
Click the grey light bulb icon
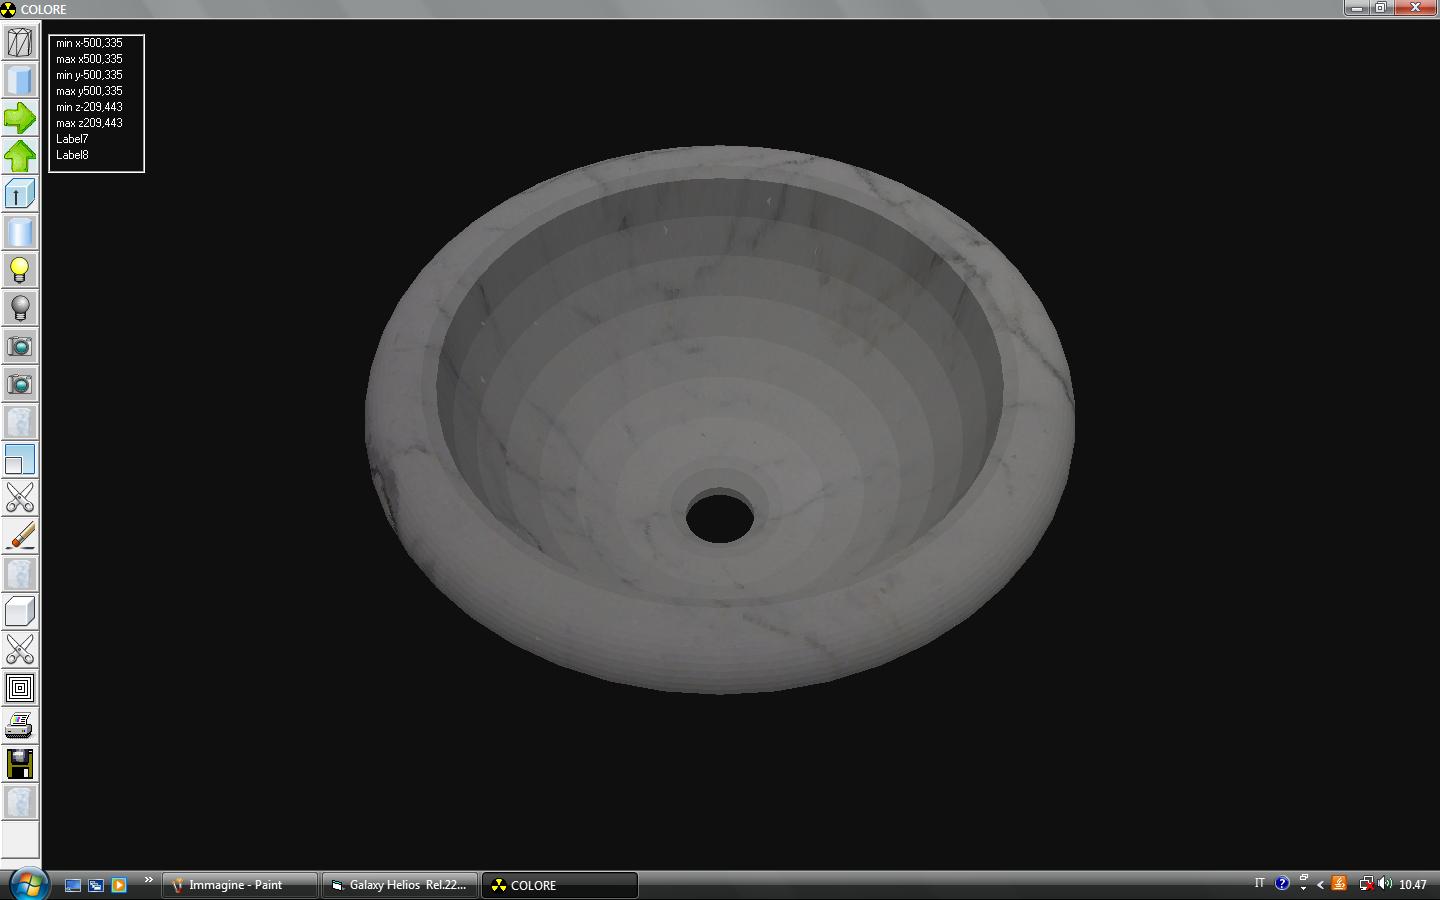20,308
